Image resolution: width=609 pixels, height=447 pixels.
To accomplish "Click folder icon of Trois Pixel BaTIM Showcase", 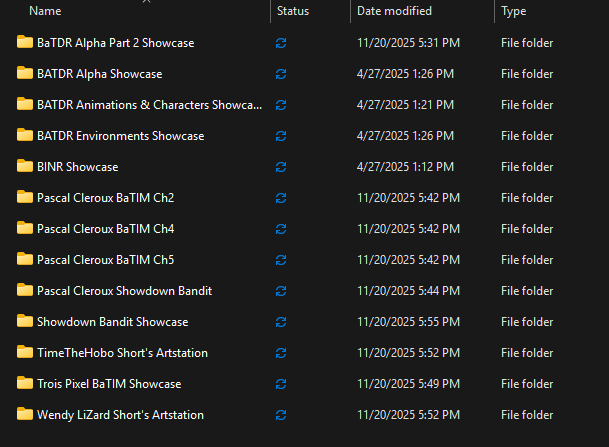I will pos(25,384).
